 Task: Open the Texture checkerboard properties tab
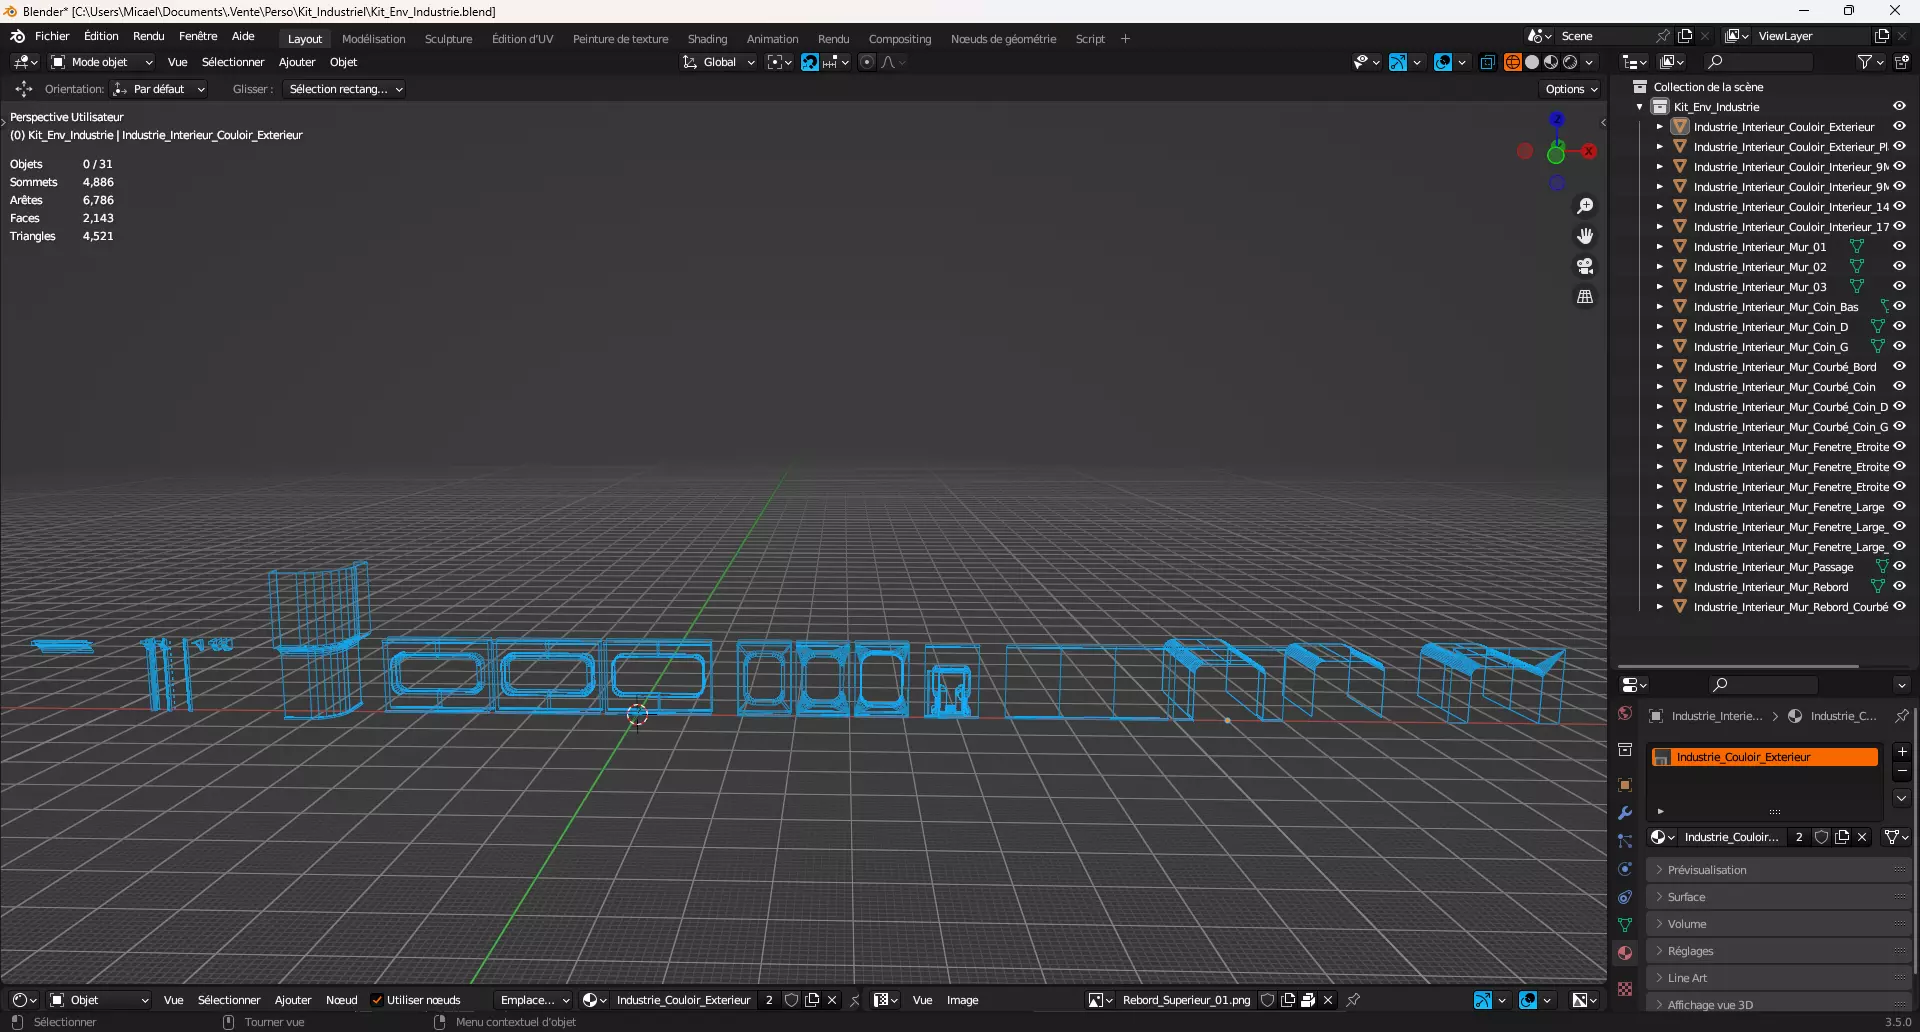pos(1625,989)
